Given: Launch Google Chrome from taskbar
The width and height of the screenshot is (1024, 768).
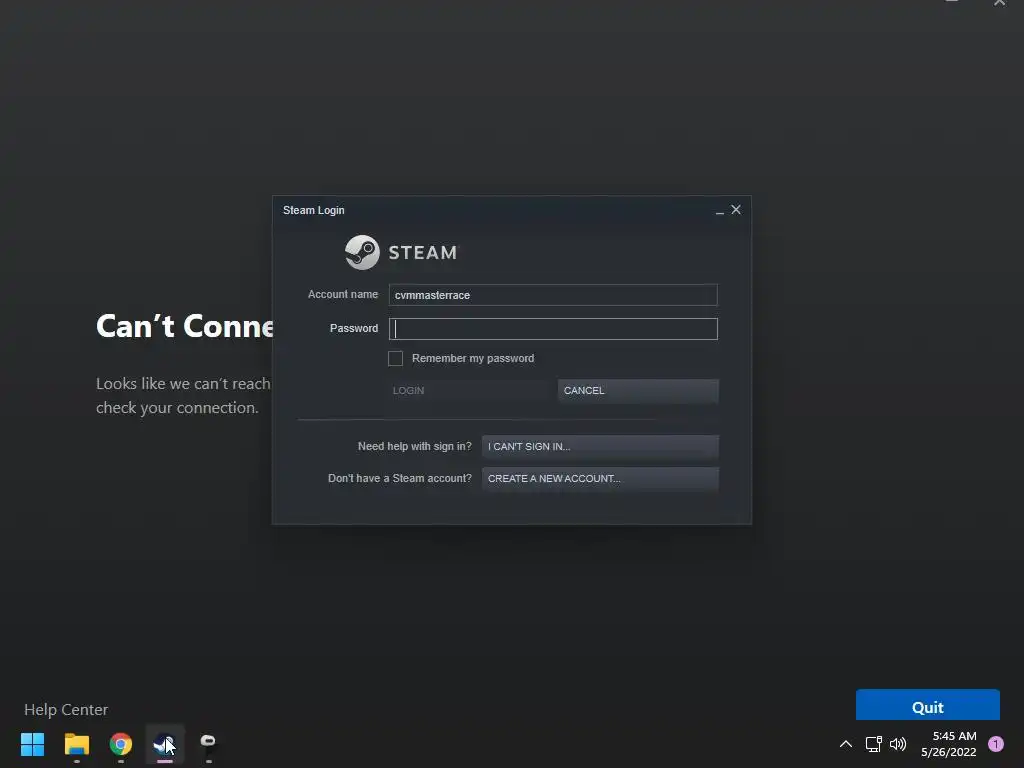Looking at the screenshot, I should pos(121,744).
